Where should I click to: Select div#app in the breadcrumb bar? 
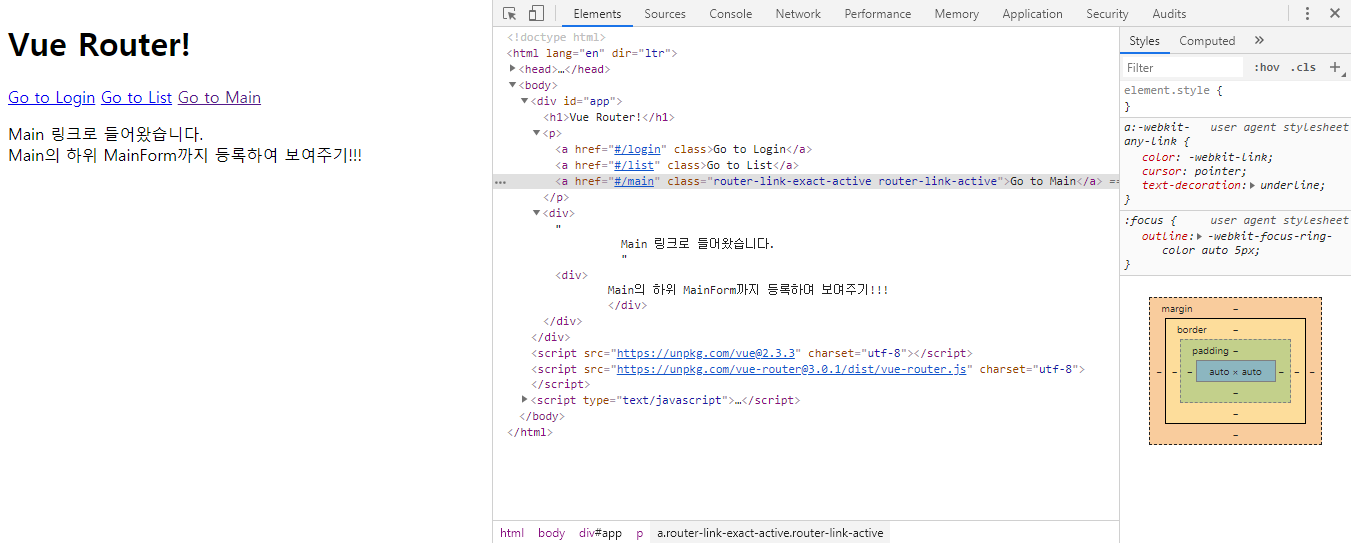(x=600, y=533)
